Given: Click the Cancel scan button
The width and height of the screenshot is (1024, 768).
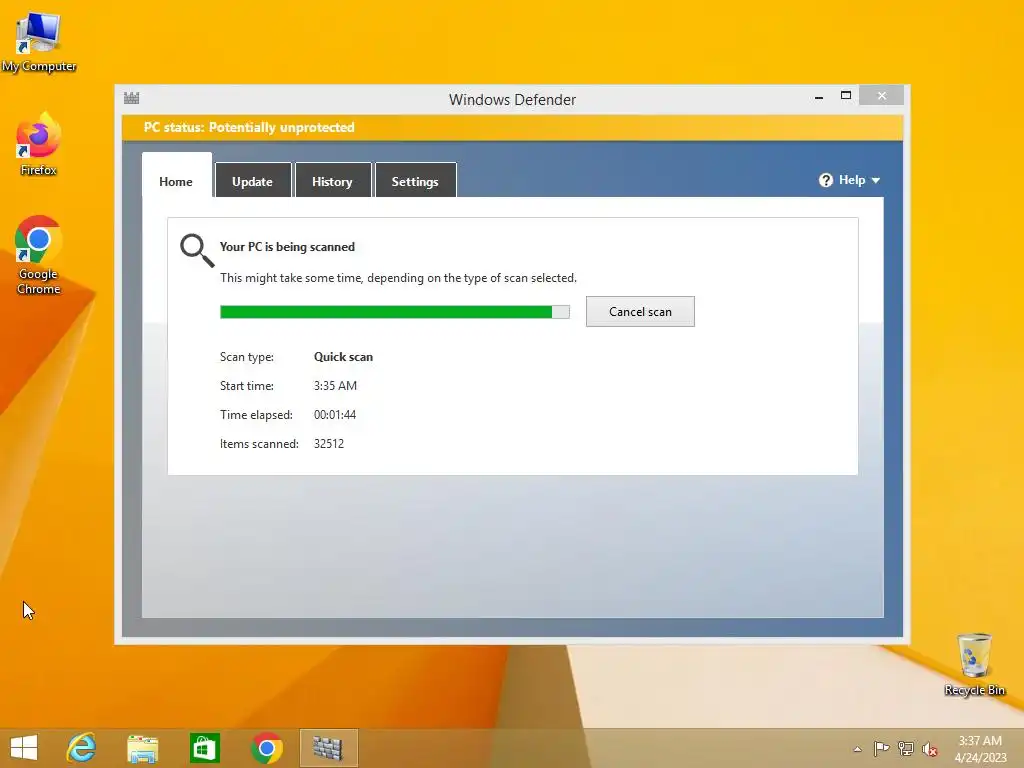Looking at the screenshot, I should point(640,312).
